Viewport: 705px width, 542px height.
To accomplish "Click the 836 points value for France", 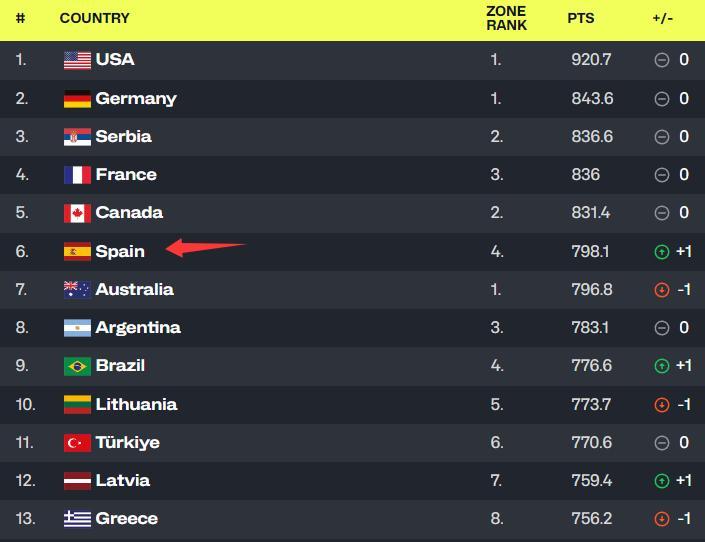I will (x=585, y=175).
